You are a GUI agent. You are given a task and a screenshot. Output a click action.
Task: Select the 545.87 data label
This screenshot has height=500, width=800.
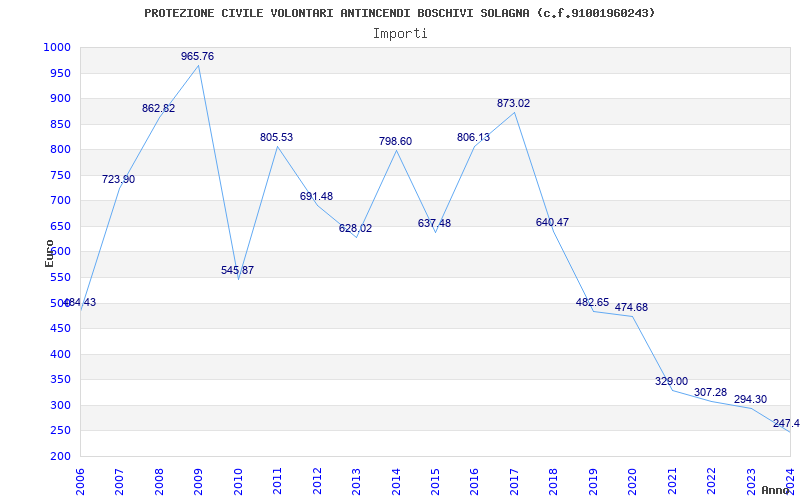(x=237, y=270)
